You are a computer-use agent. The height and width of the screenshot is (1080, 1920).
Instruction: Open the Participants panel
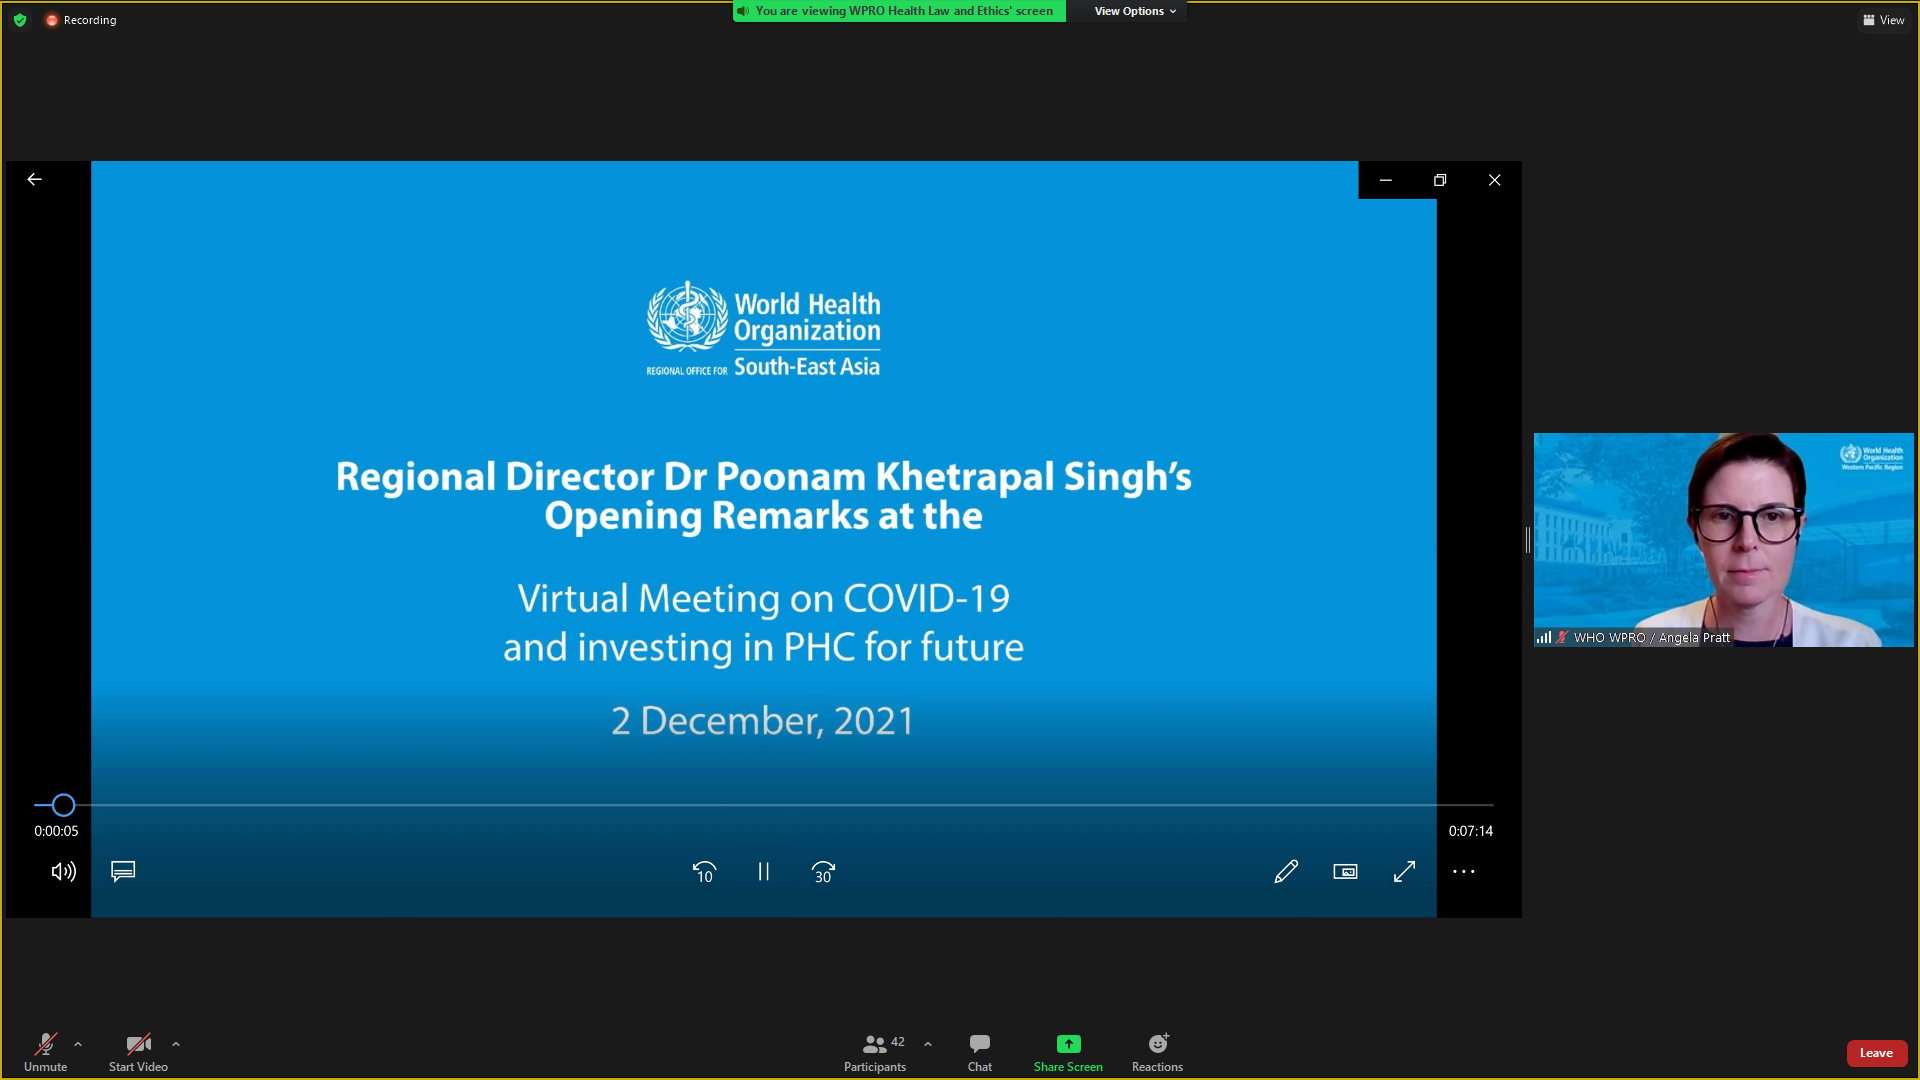875,1053
